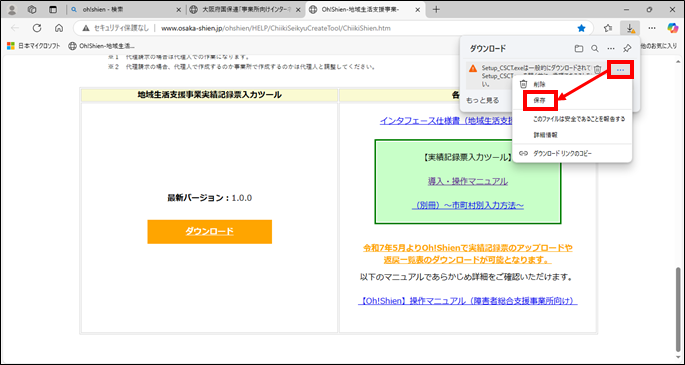Click the trash icon beside Setup_CSCT.exe
Viewport: 685px width, 365px height.
(x=598, y=69)
